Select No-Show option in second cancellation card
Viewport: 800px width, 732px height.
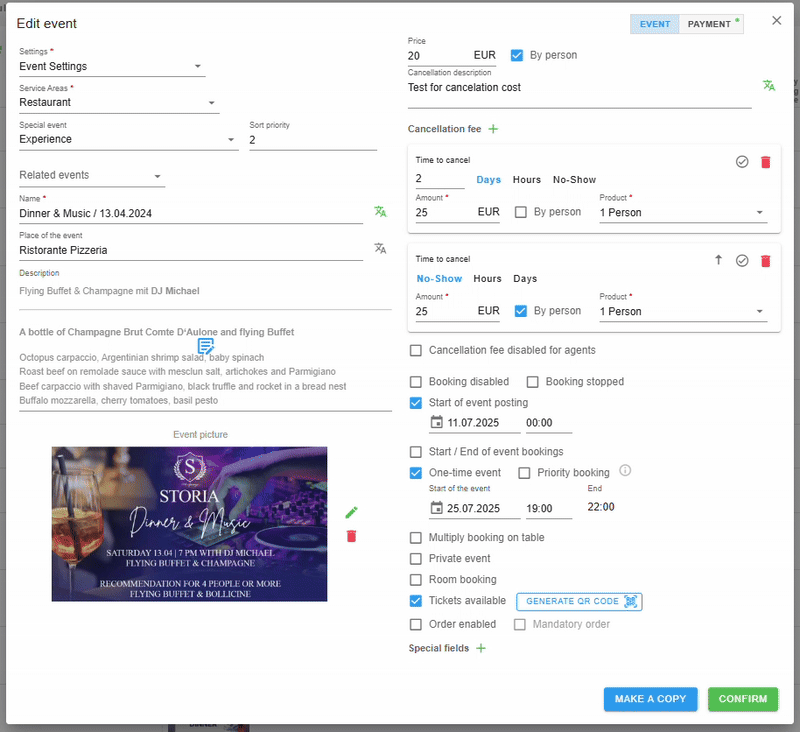tap(439, 279)
